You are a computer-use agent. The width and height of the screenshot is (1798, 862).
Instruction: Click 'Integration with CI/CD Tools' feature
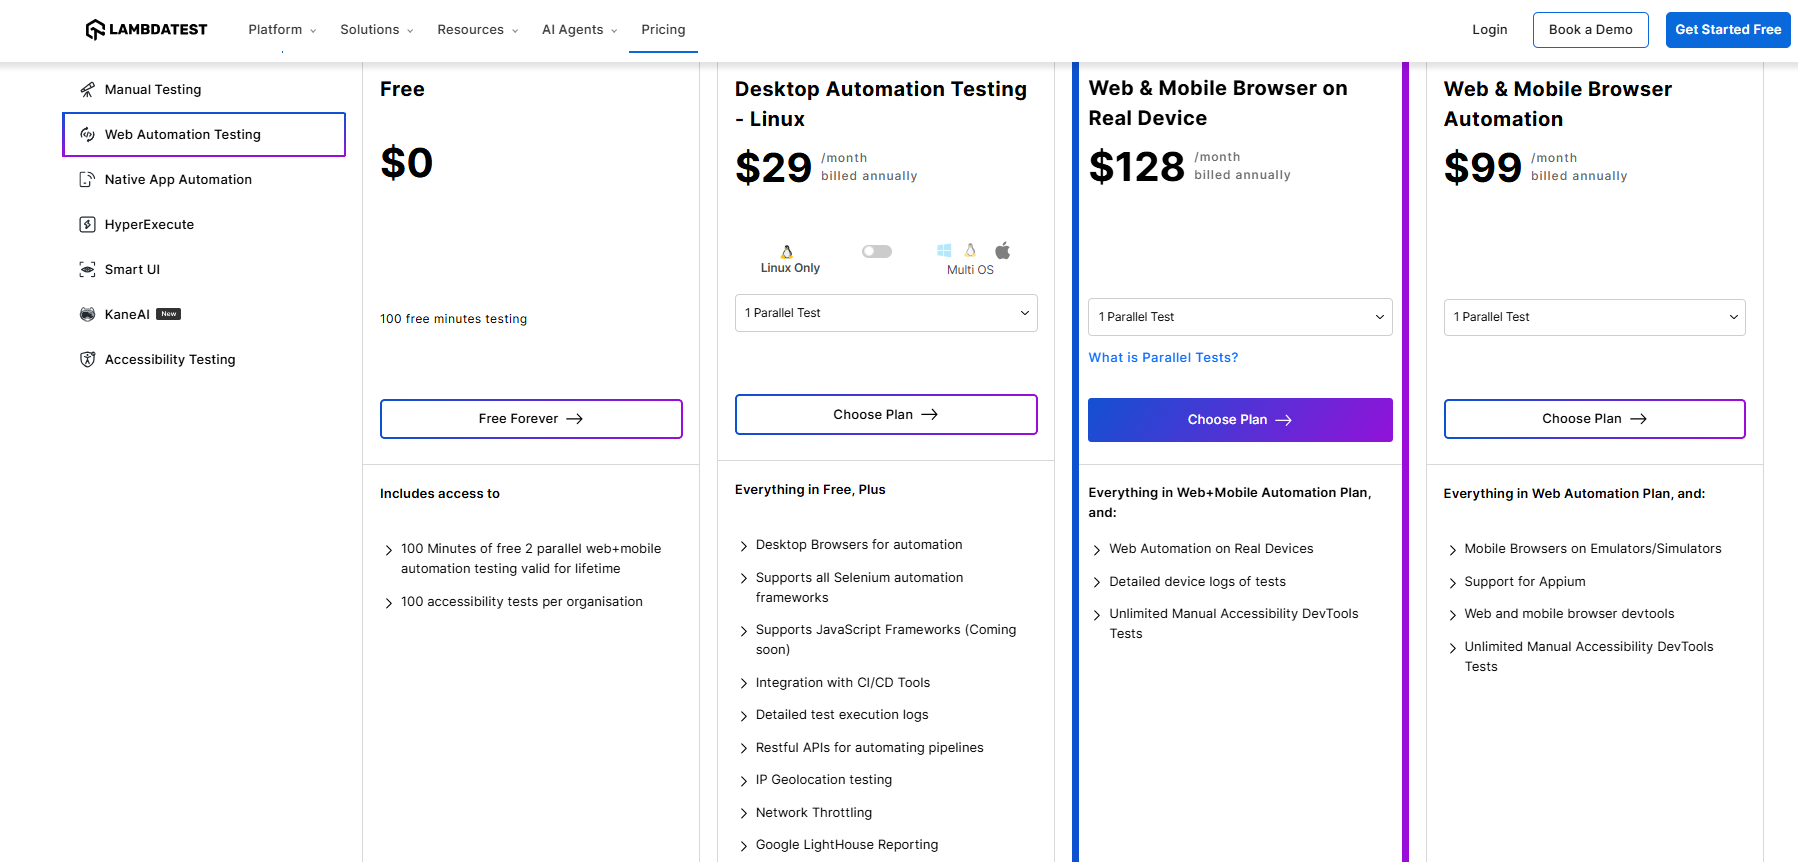[x=843, y=683]
